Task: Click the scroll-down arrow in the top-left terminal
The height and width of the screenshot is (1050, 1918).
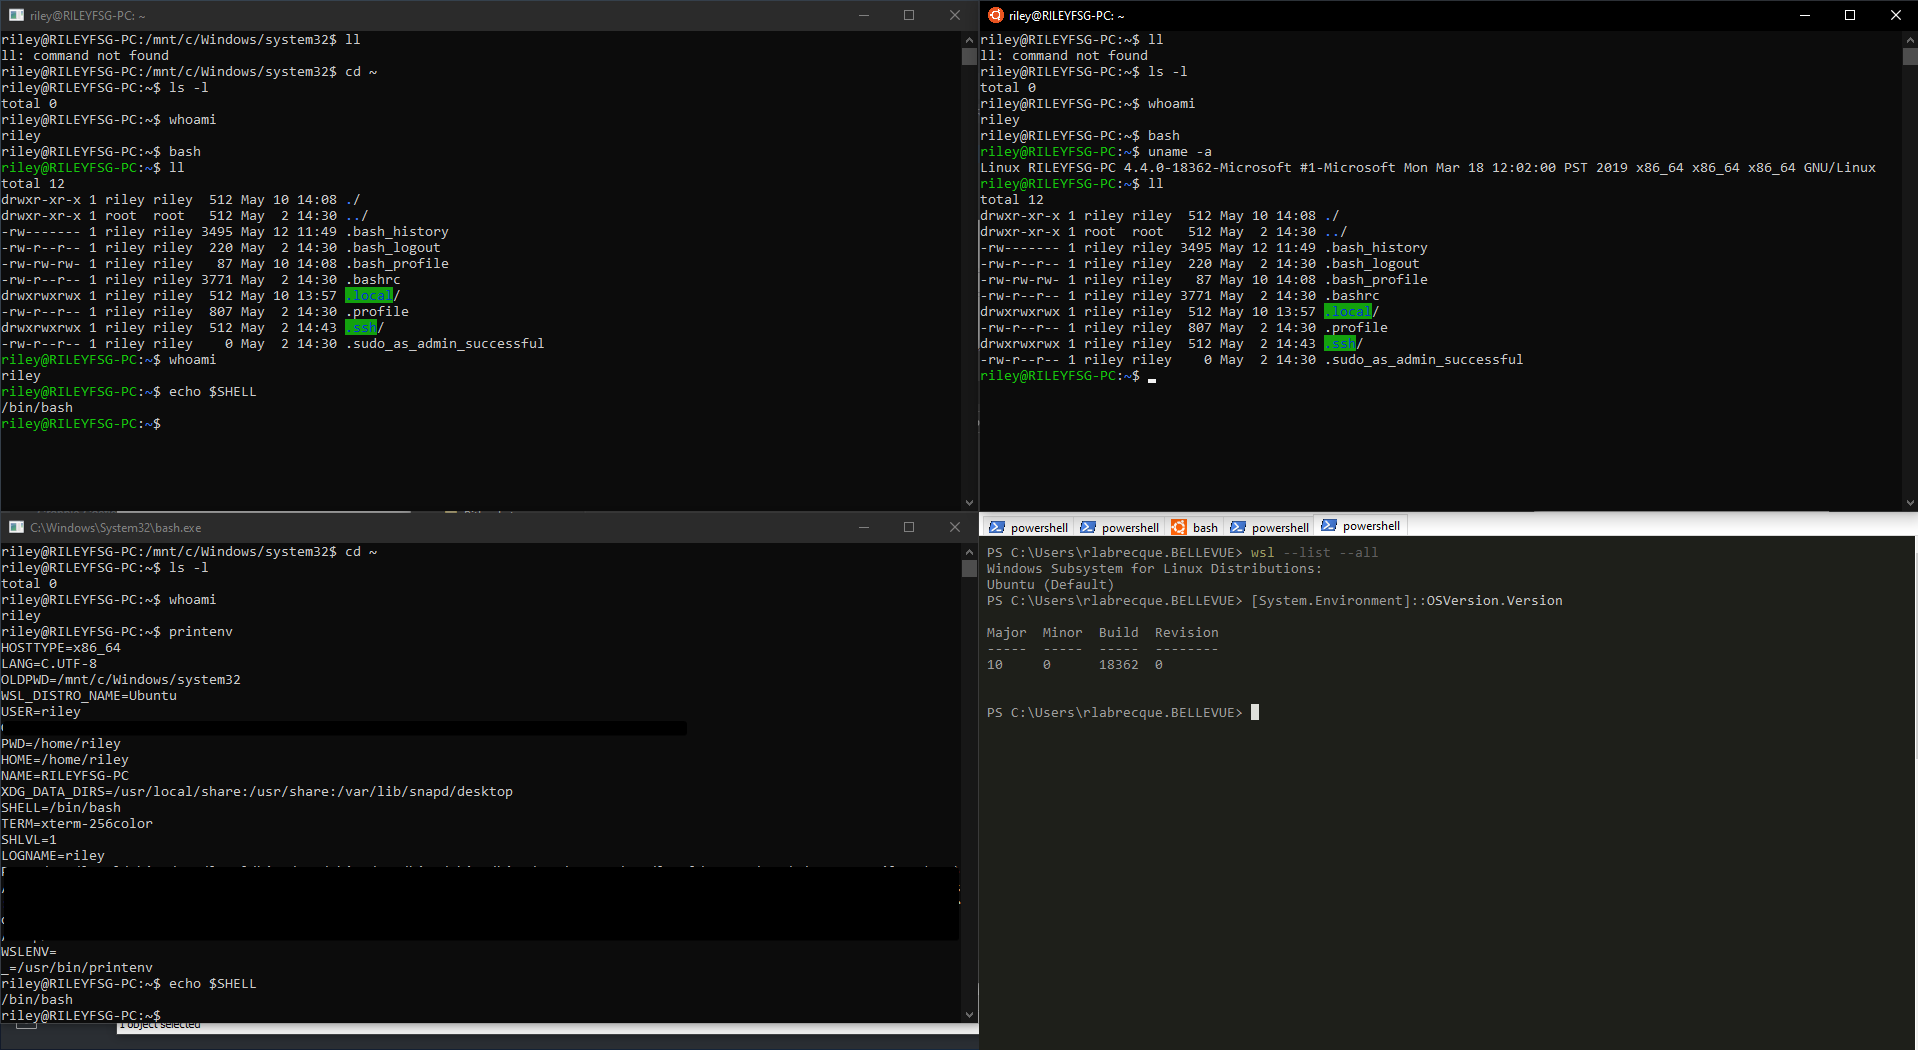Action: [968, 502]
